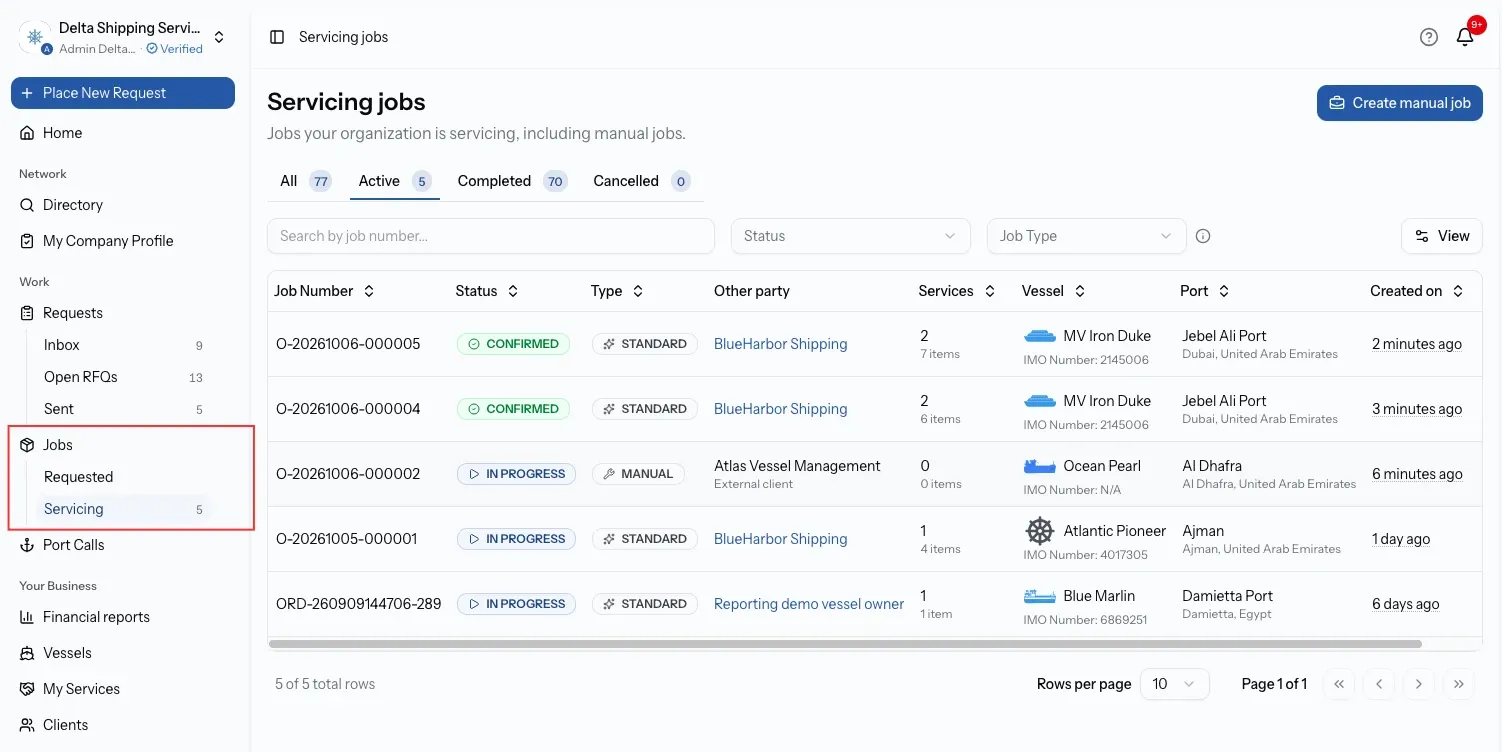Image resolution: width=1502 pixels, height=752 pixels.
Task: Sort by the Created on column
Action: [x=1417, y=291]
